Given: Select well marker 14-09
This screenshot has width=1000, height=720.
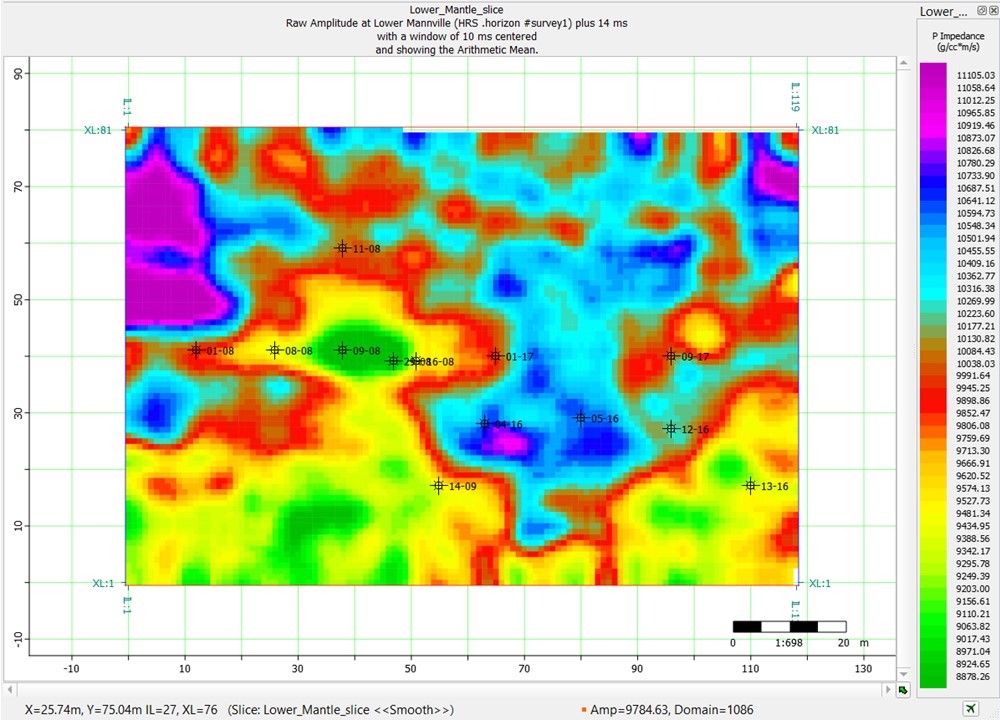Looking at the screenshot, I should pos(438,485).
